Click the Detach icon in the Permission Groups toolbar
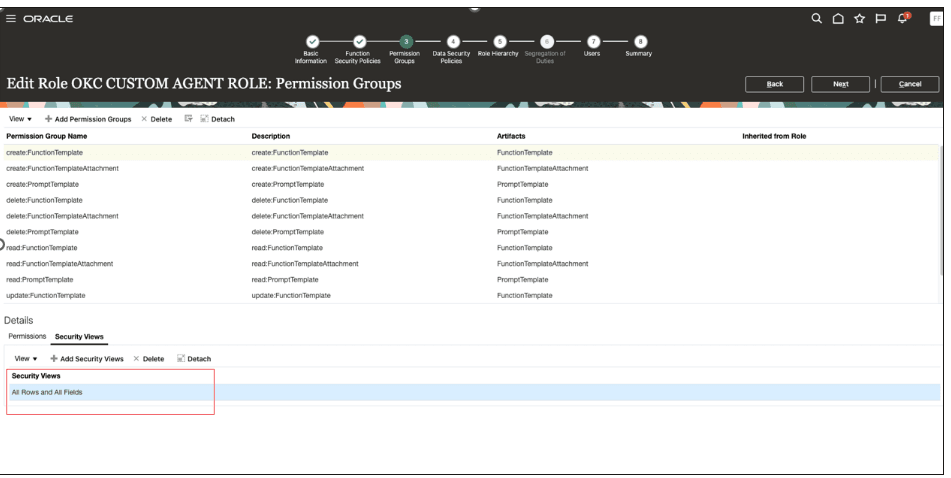This screenshot has width=951, height=478. (x=204, y=119)
